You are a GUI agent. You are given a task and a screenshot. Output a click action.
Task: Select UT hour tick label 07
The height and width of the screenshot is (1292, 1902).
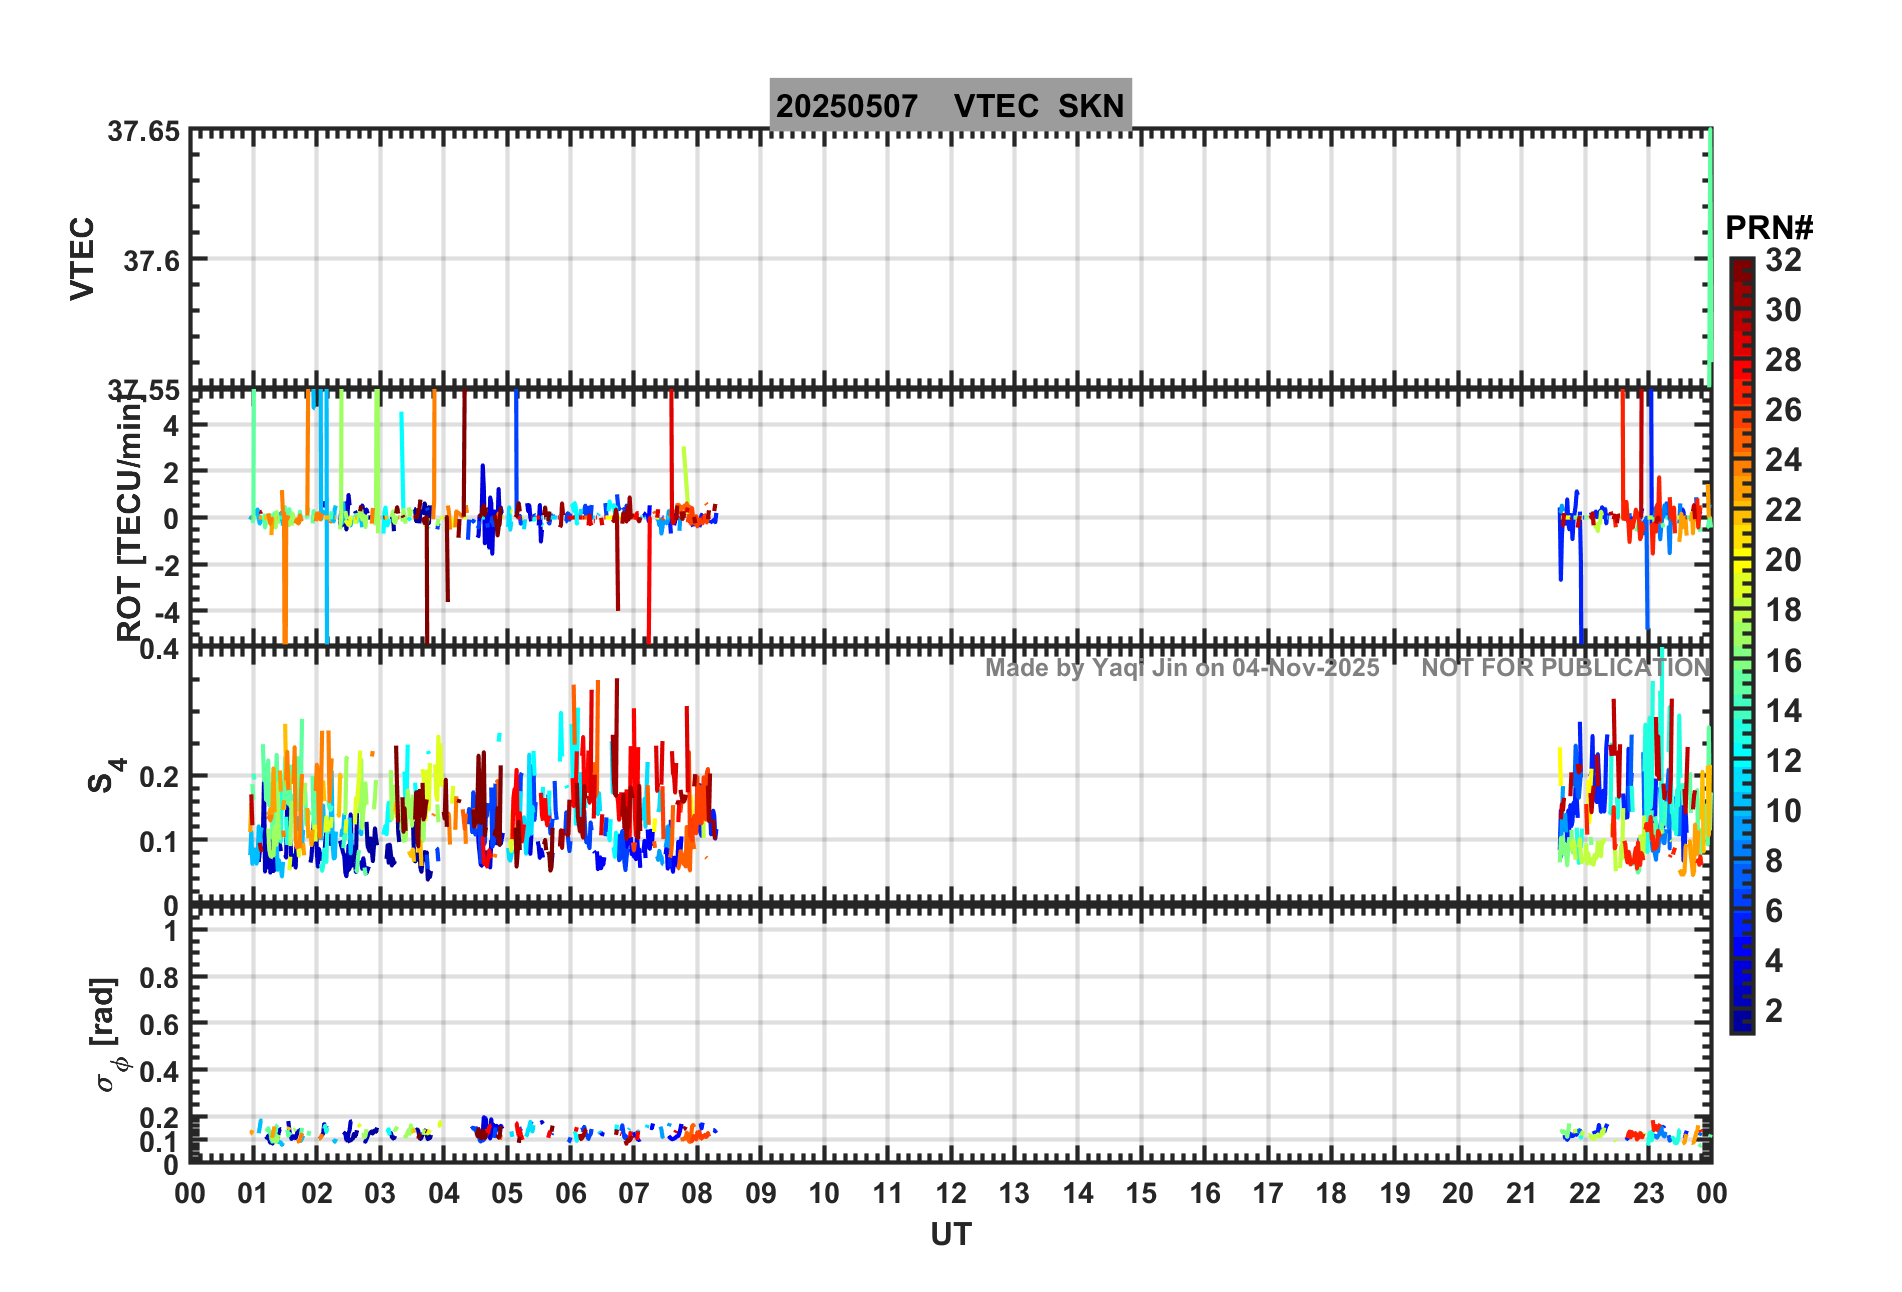click(x=634, y=1193)
